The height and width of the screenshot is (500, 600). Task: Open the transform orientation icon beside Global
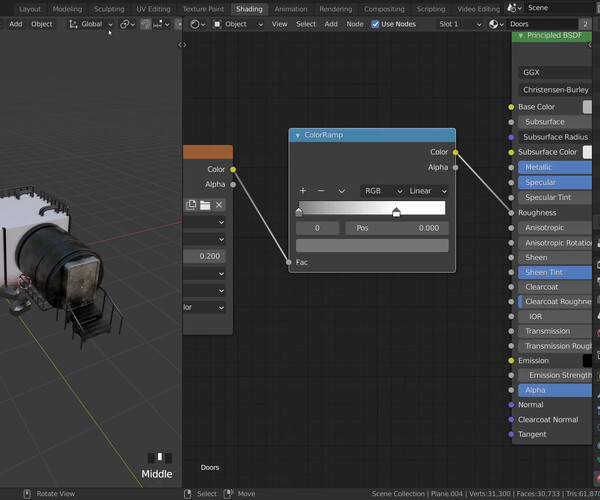click(73, 24)
